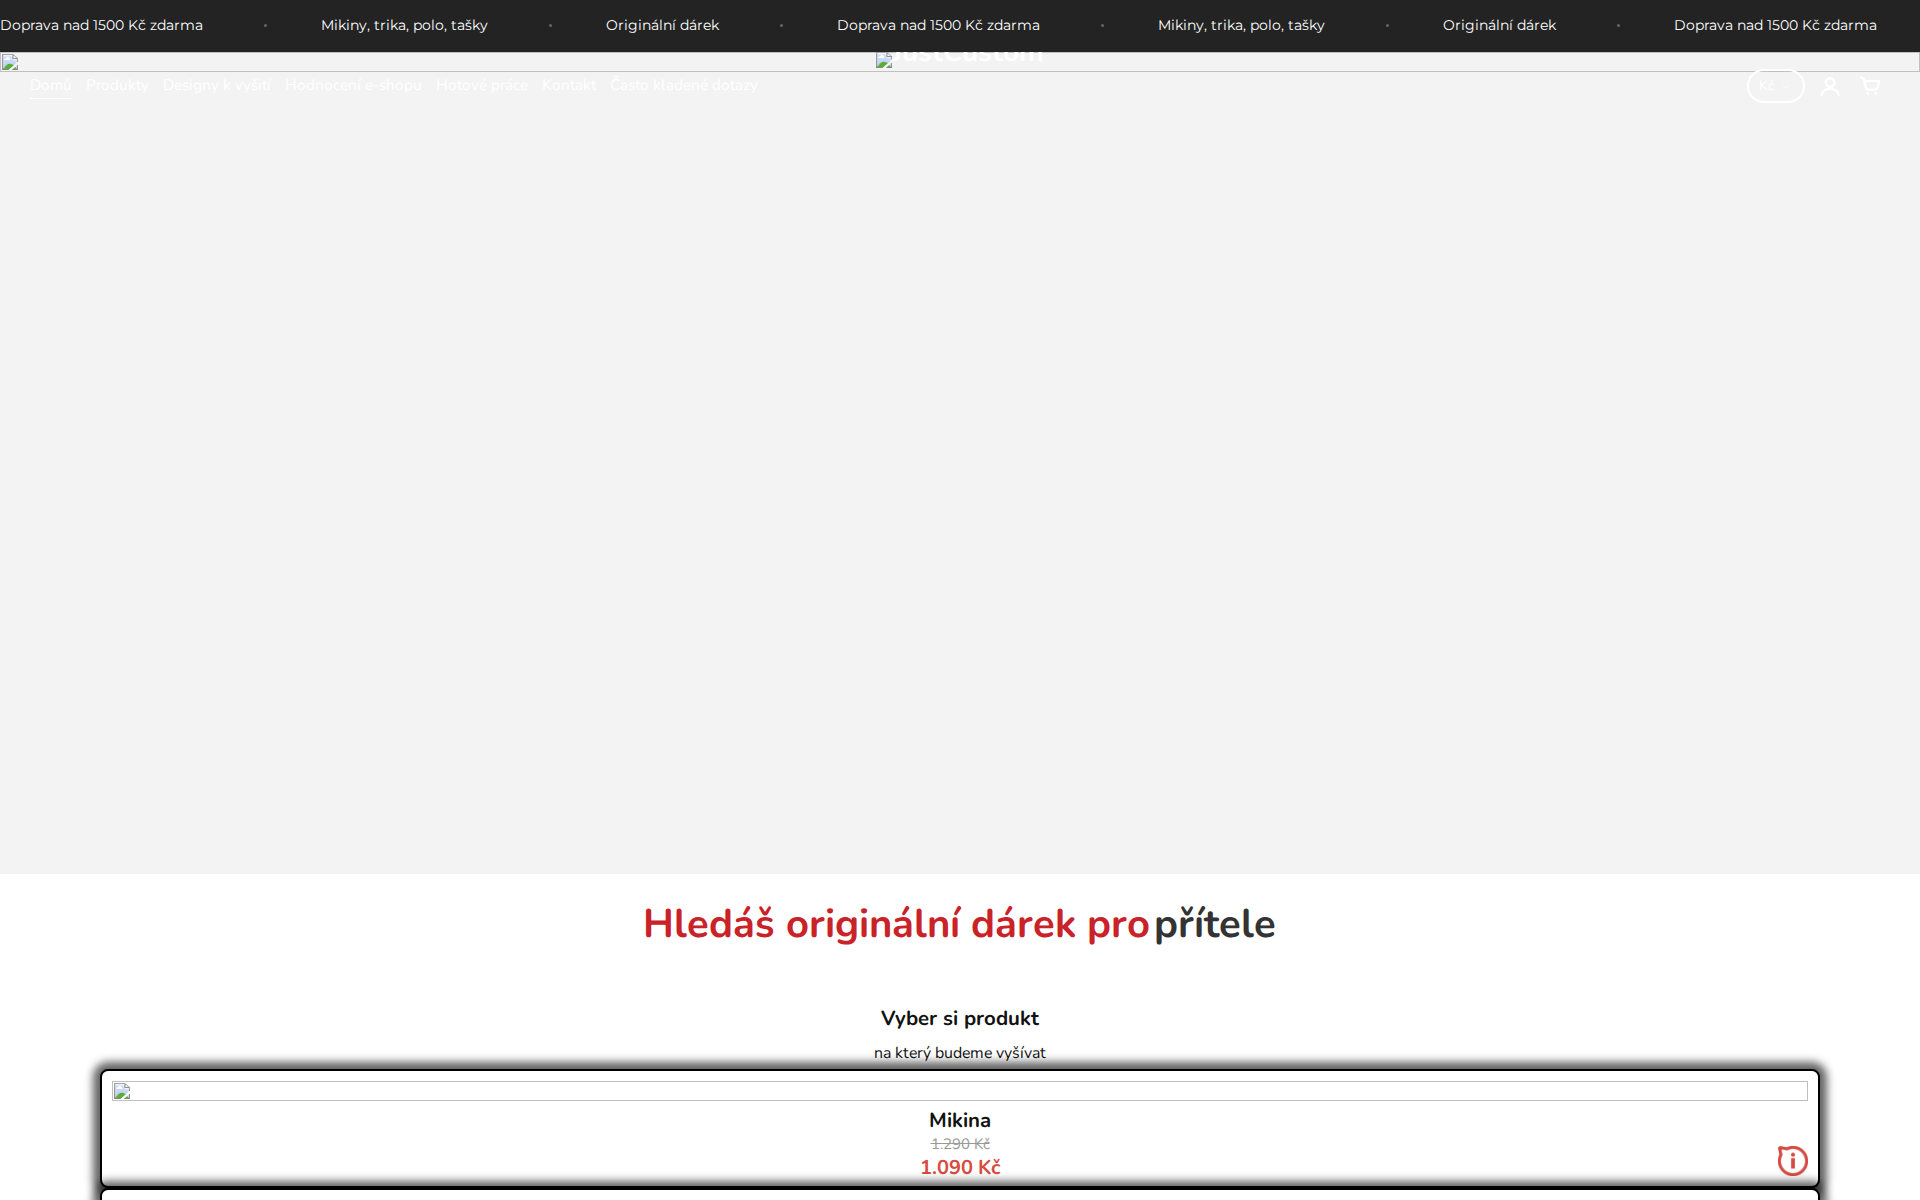Click the account/login person icon
The image size is (1920, 1200).
(x=1830, y=86)
